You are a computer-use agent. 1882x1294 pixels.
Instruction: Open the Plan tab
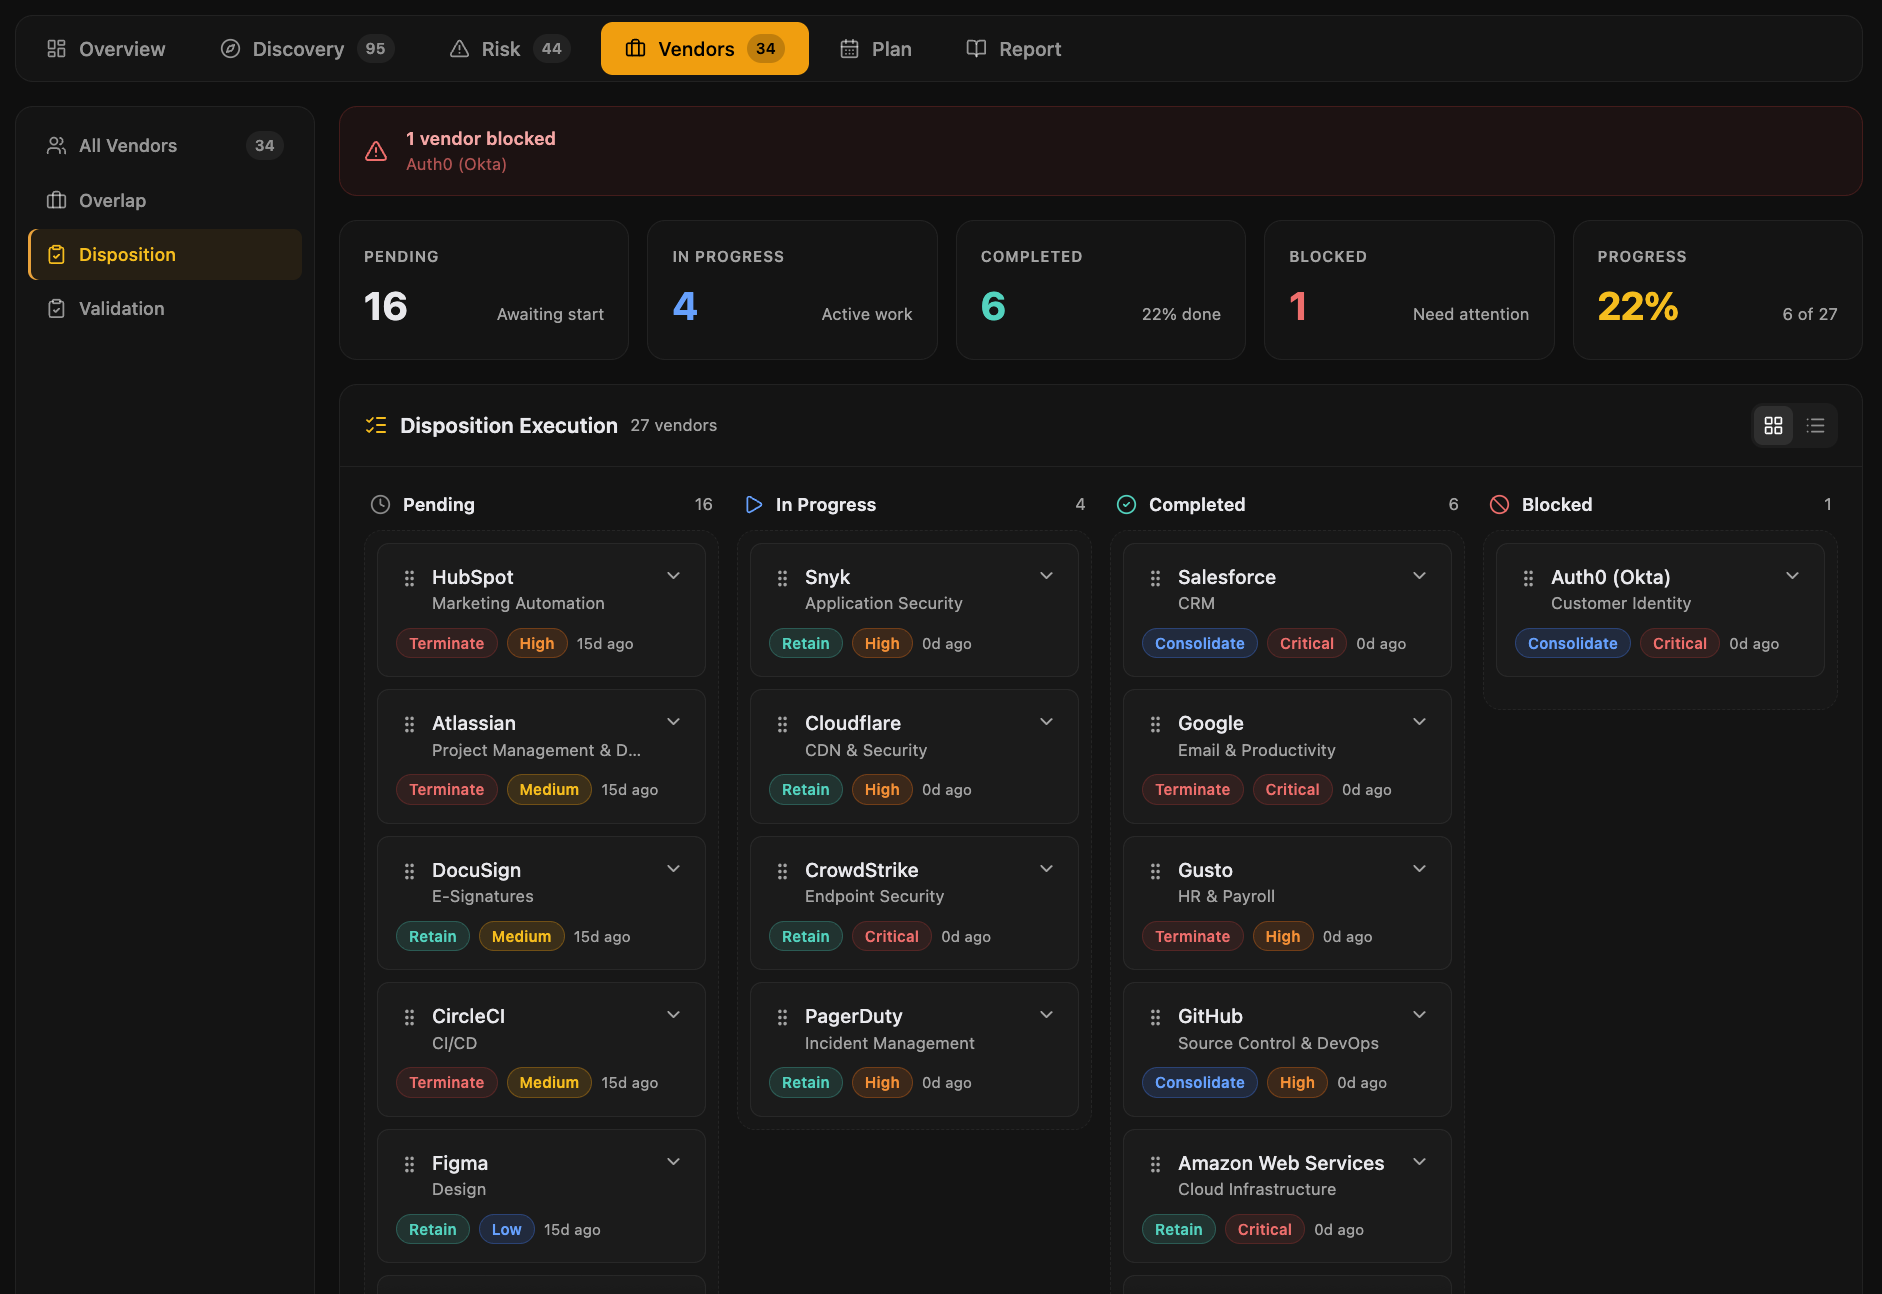[876, 49]
